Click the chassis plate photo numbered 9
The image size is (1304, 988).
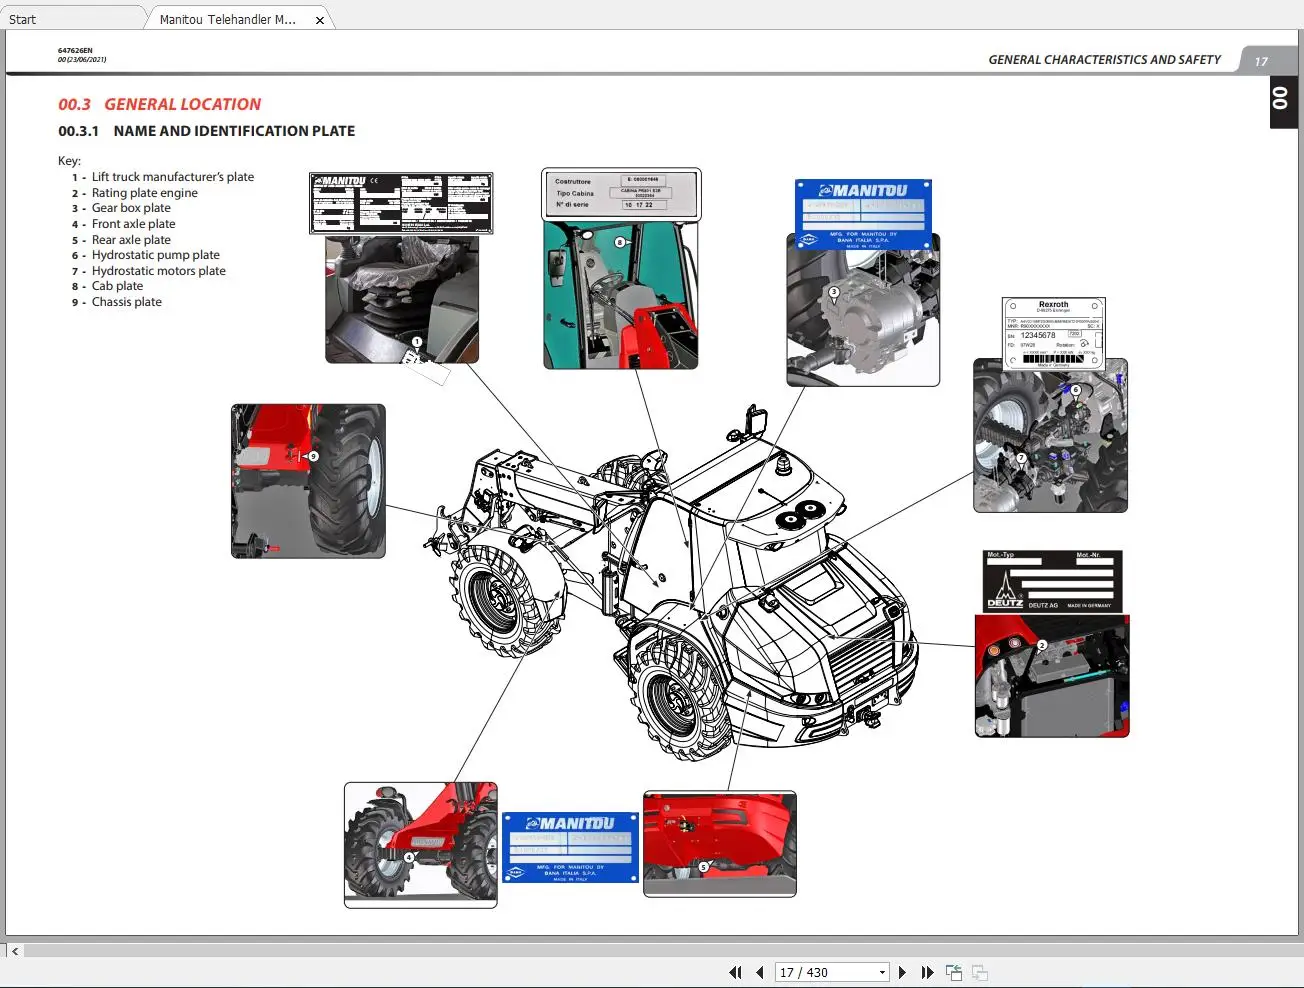(x=308, y=481)
